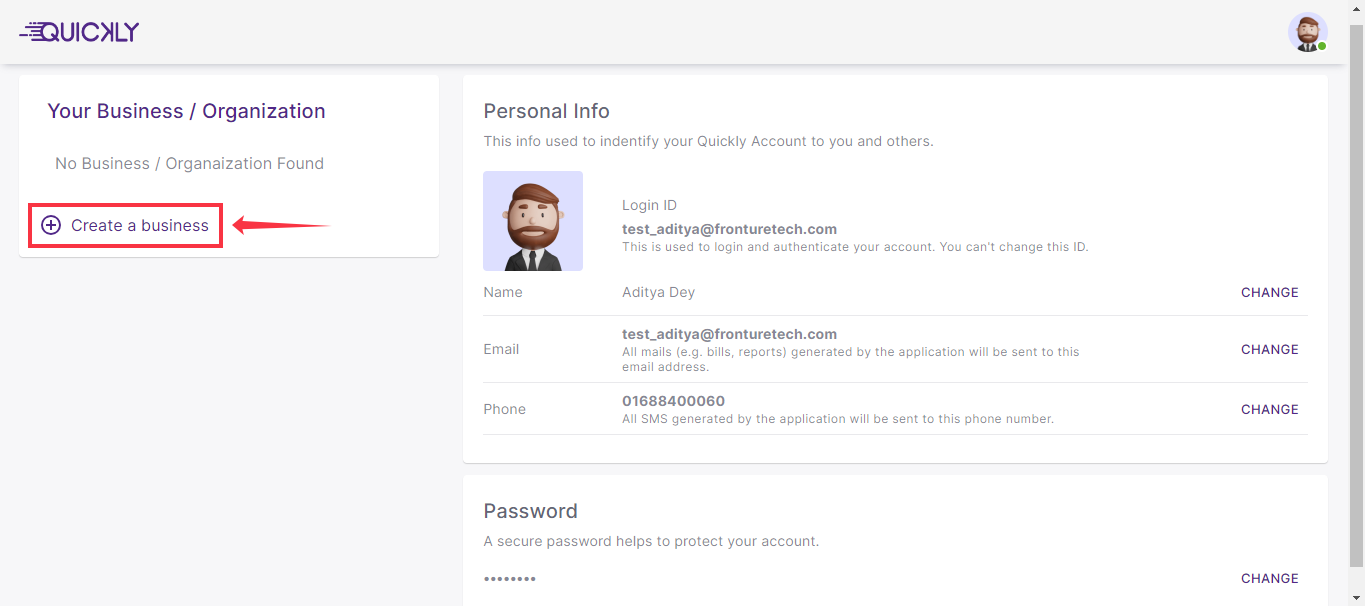
Task: Click the Login ID email address text
Action: click(729, 229)
